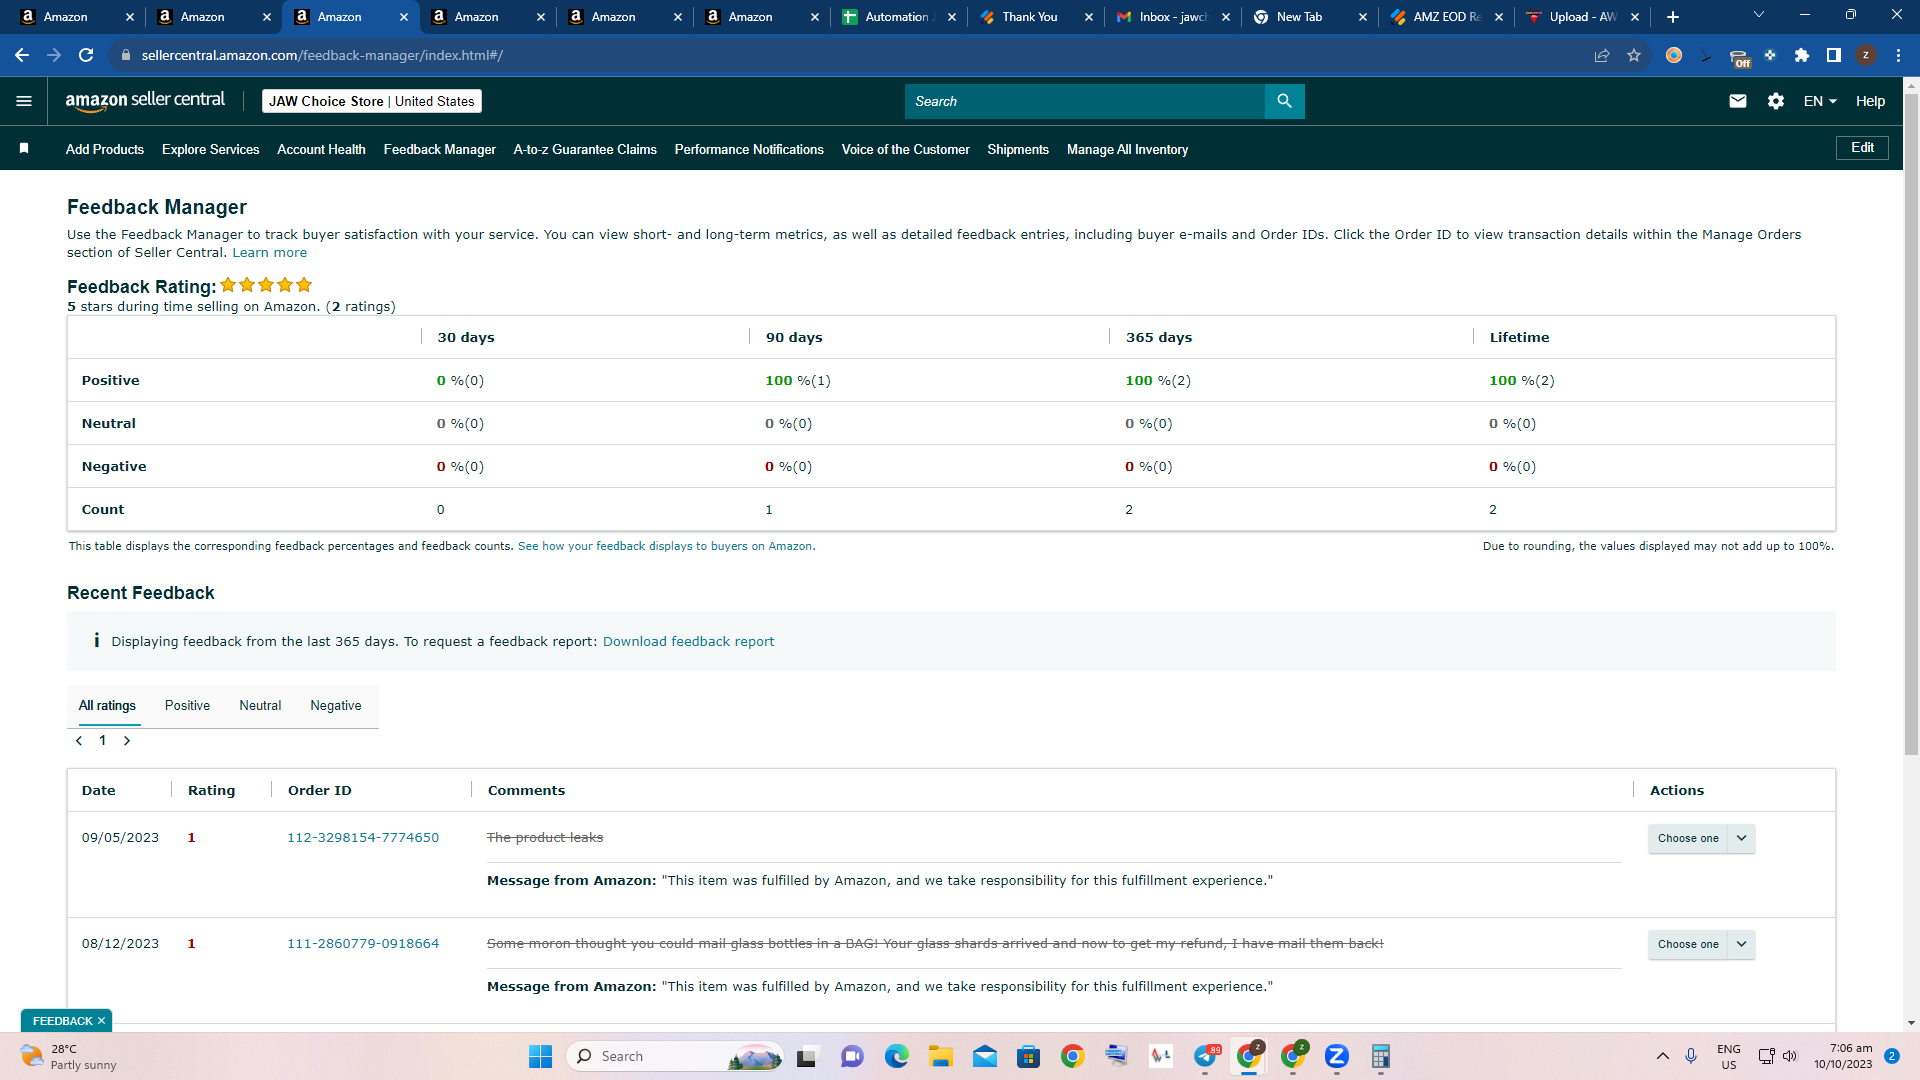Switch to the Neutral feedback tab
1920x1080 pixels.
tap(260, 705)
